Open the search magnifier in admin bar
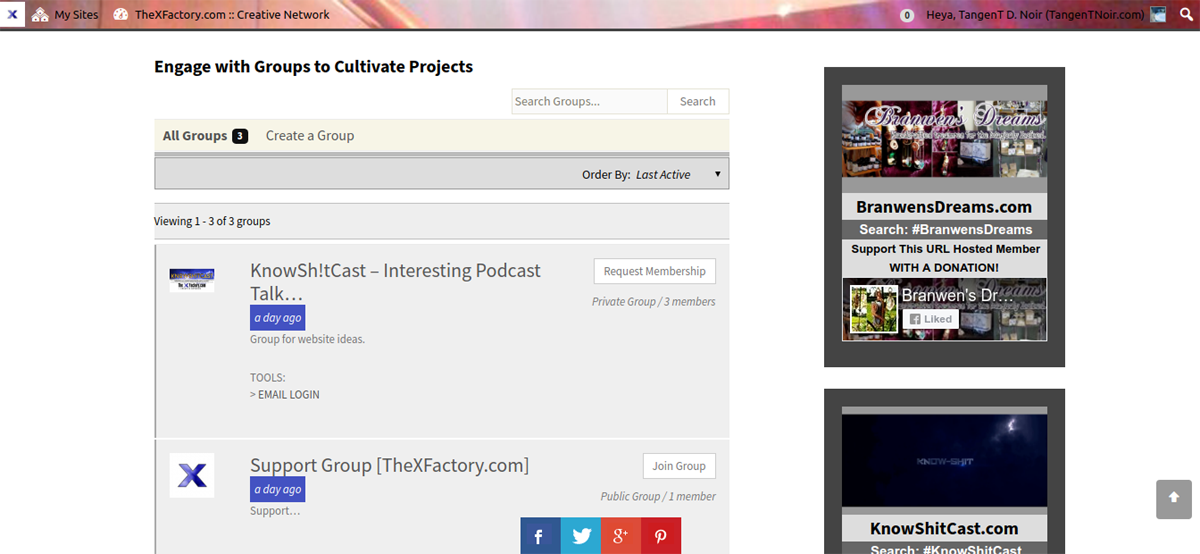Image resolution: width=1200 pixels, height=554 pixels. [1186, 15]
